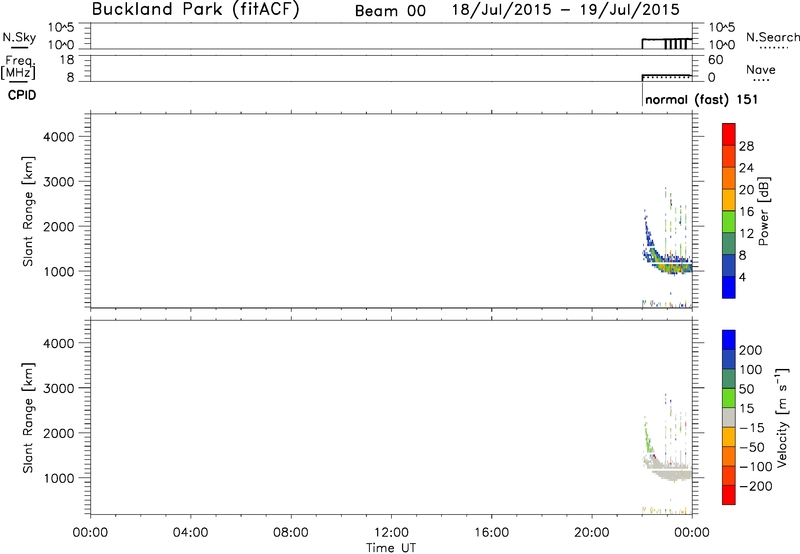Click the -15 label on Velocity color bar
Image resolution: width=800 pixels, height=554 pixels.
click(x=752, y=428)
